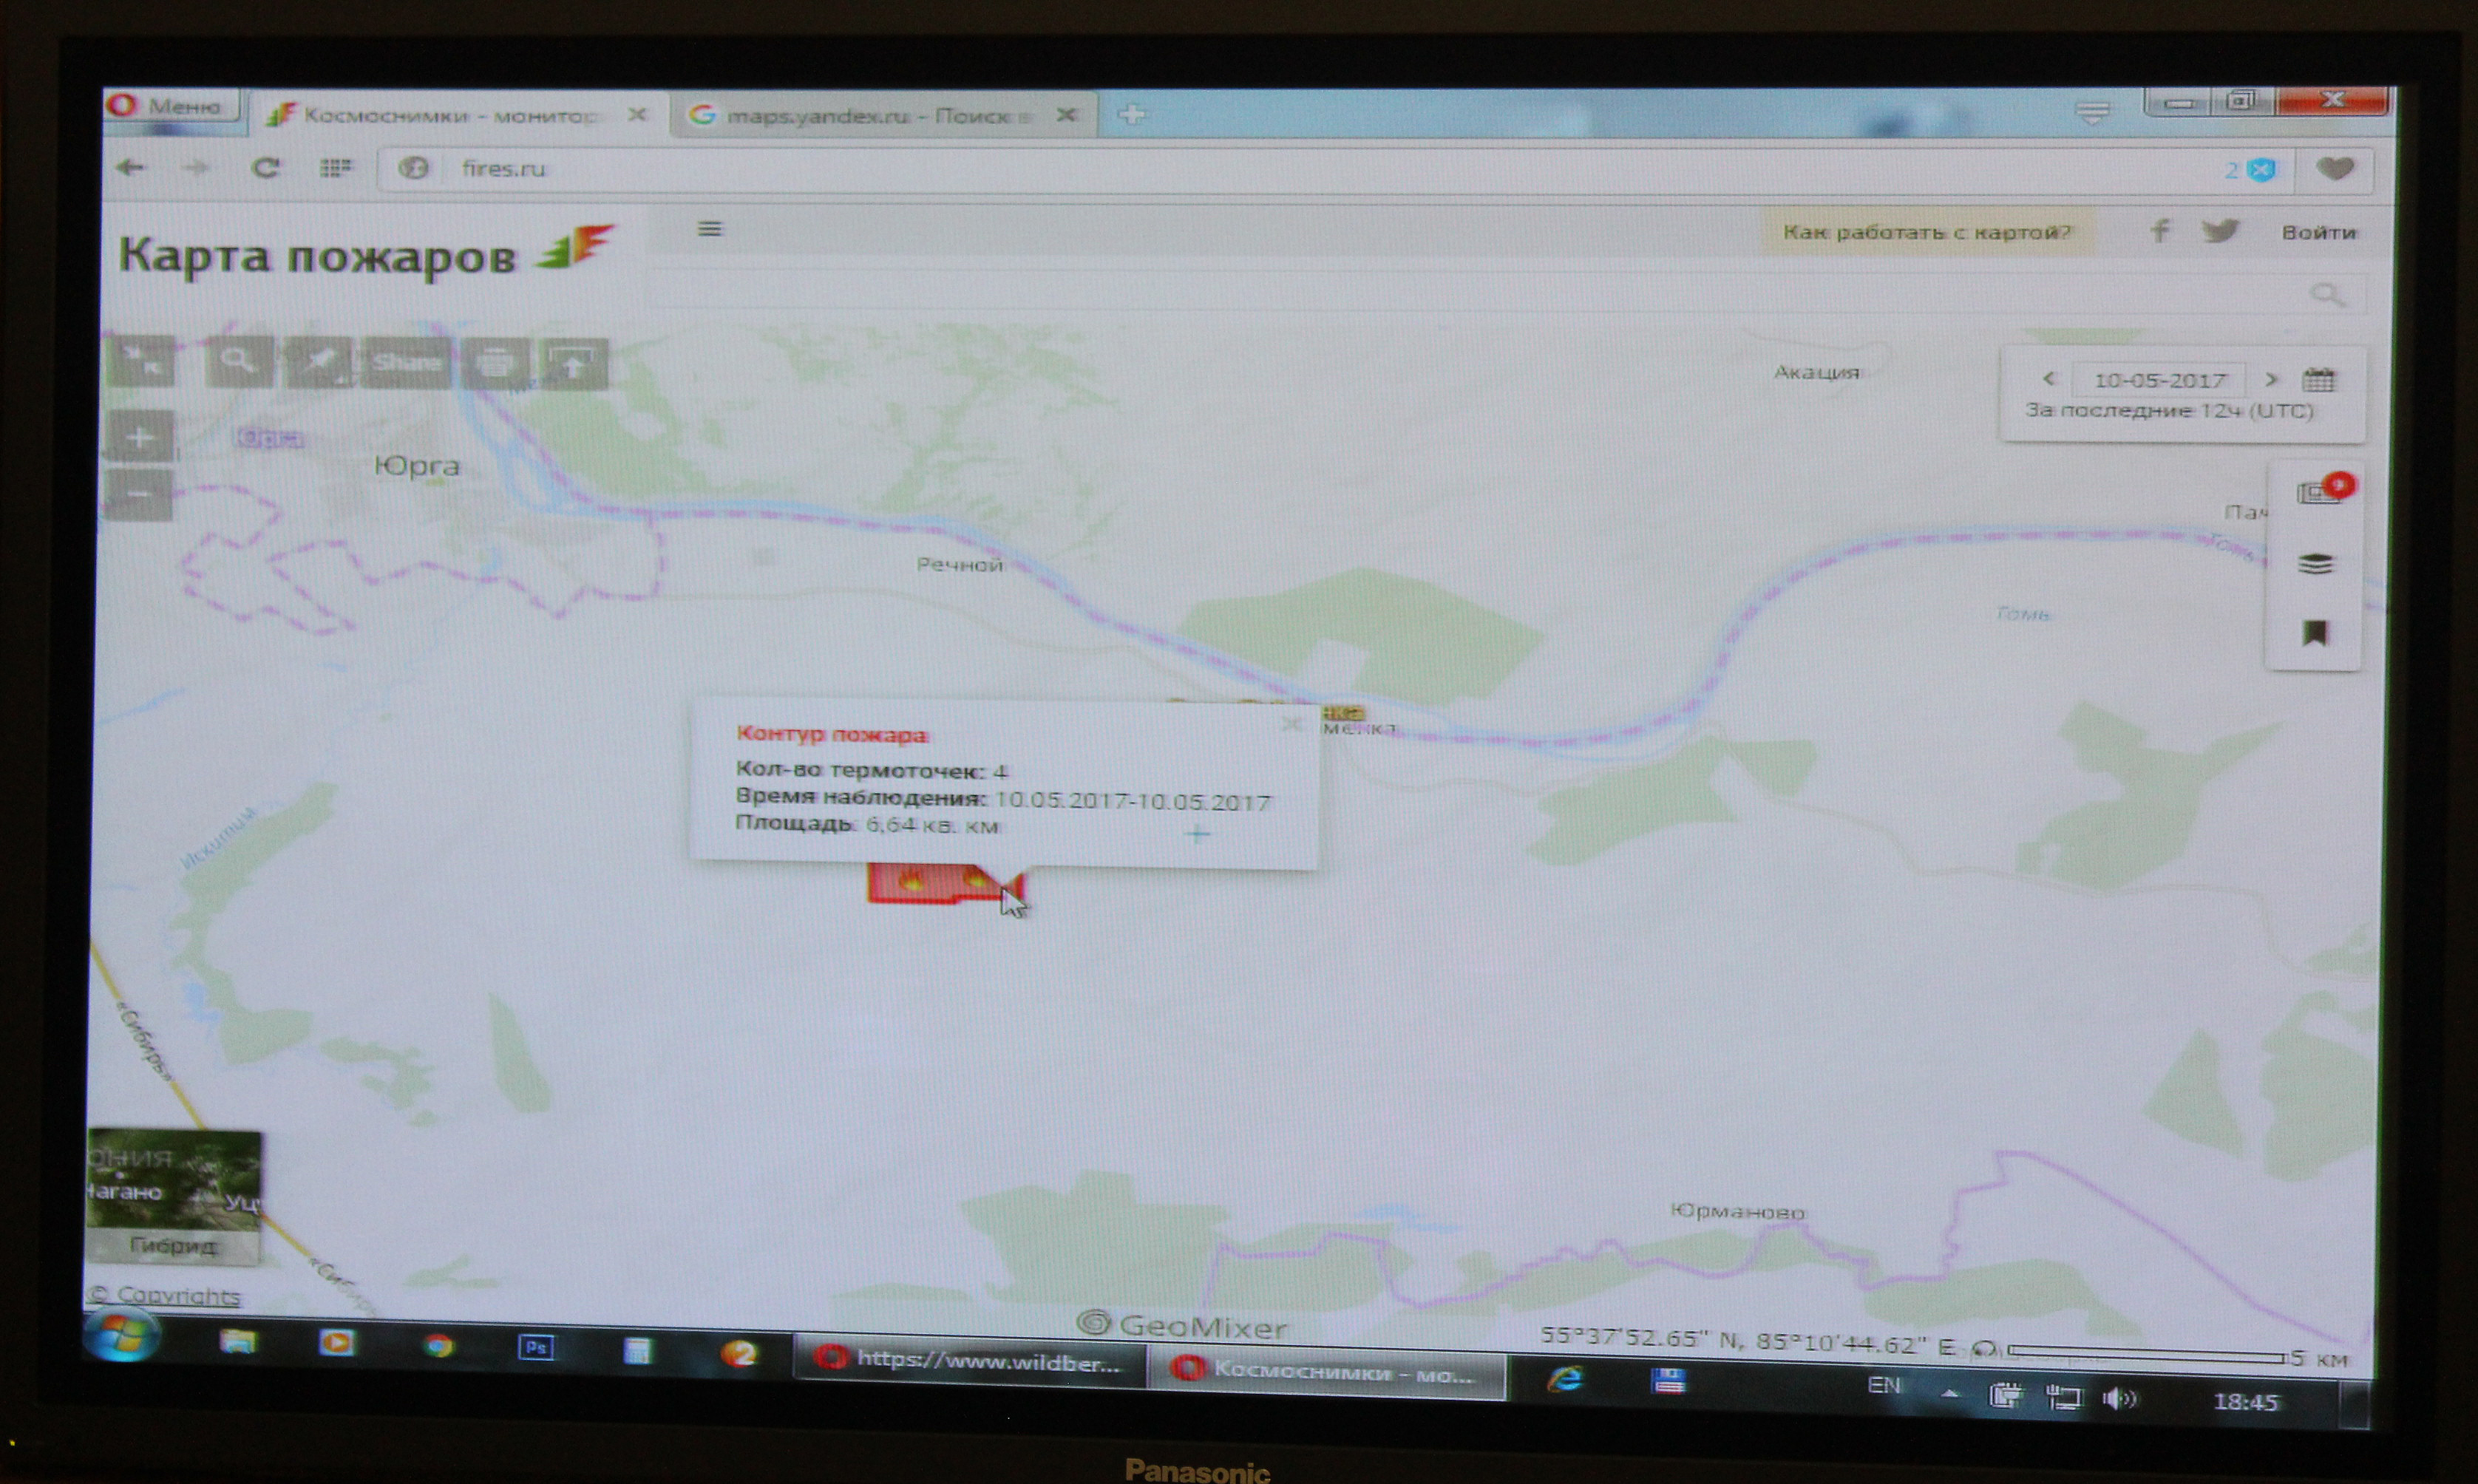Screen dimensions: 2478x1484
Task: Go to next date arrow
Action: (x=2271, y=380)
